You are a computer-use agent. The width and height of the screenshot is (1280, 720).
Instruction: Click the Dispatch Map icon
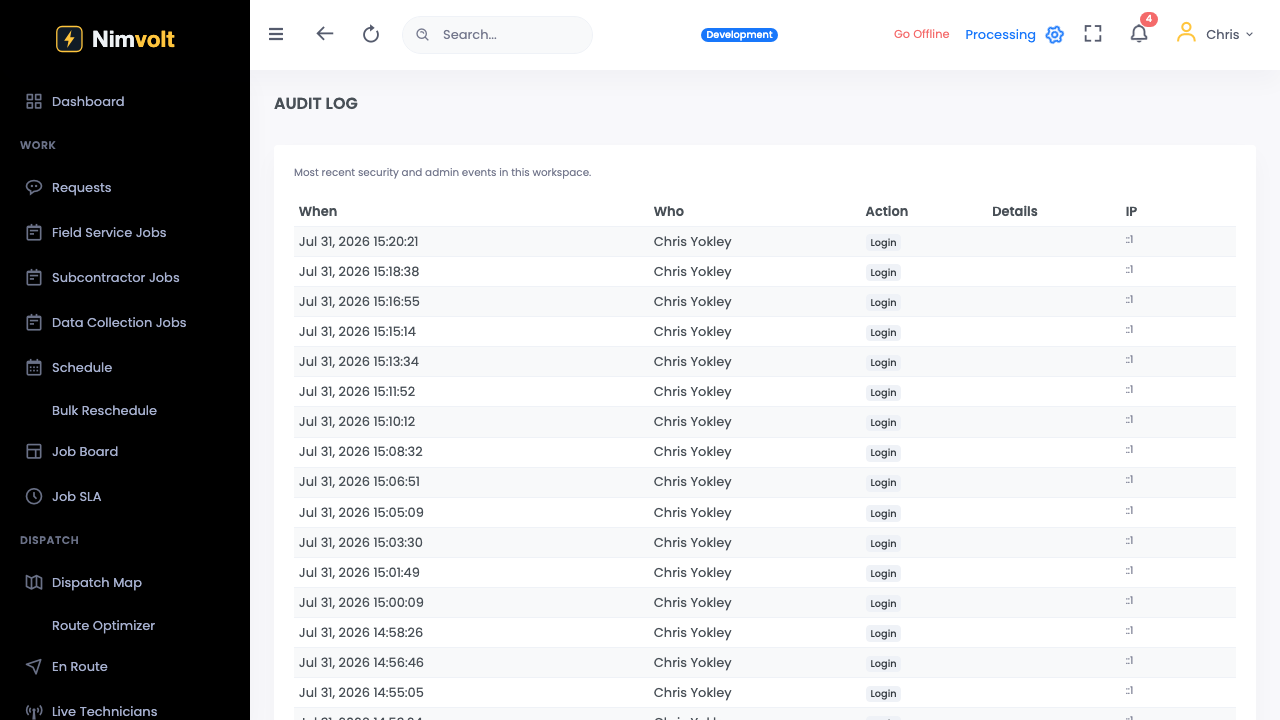tap(34, 582)
